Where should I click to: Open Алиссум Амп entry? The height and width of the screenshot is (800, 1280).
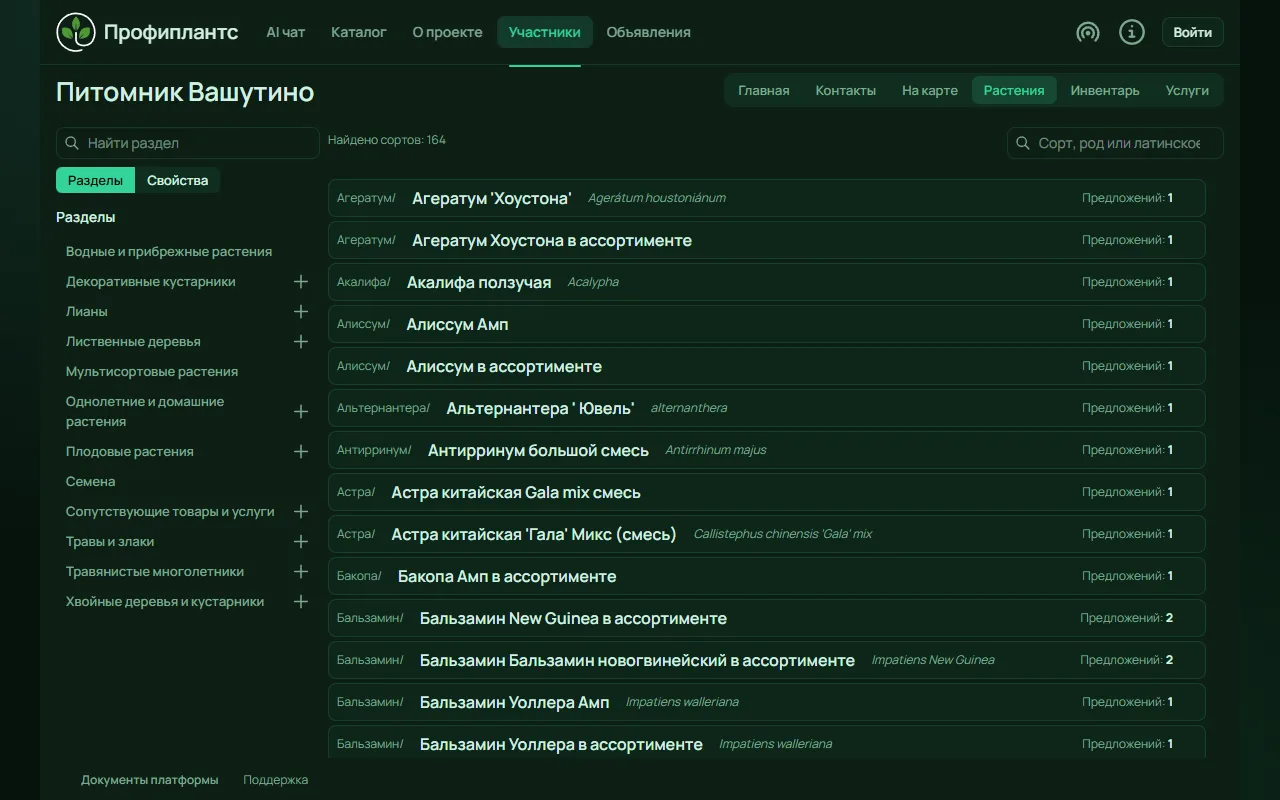click(767, 324)
